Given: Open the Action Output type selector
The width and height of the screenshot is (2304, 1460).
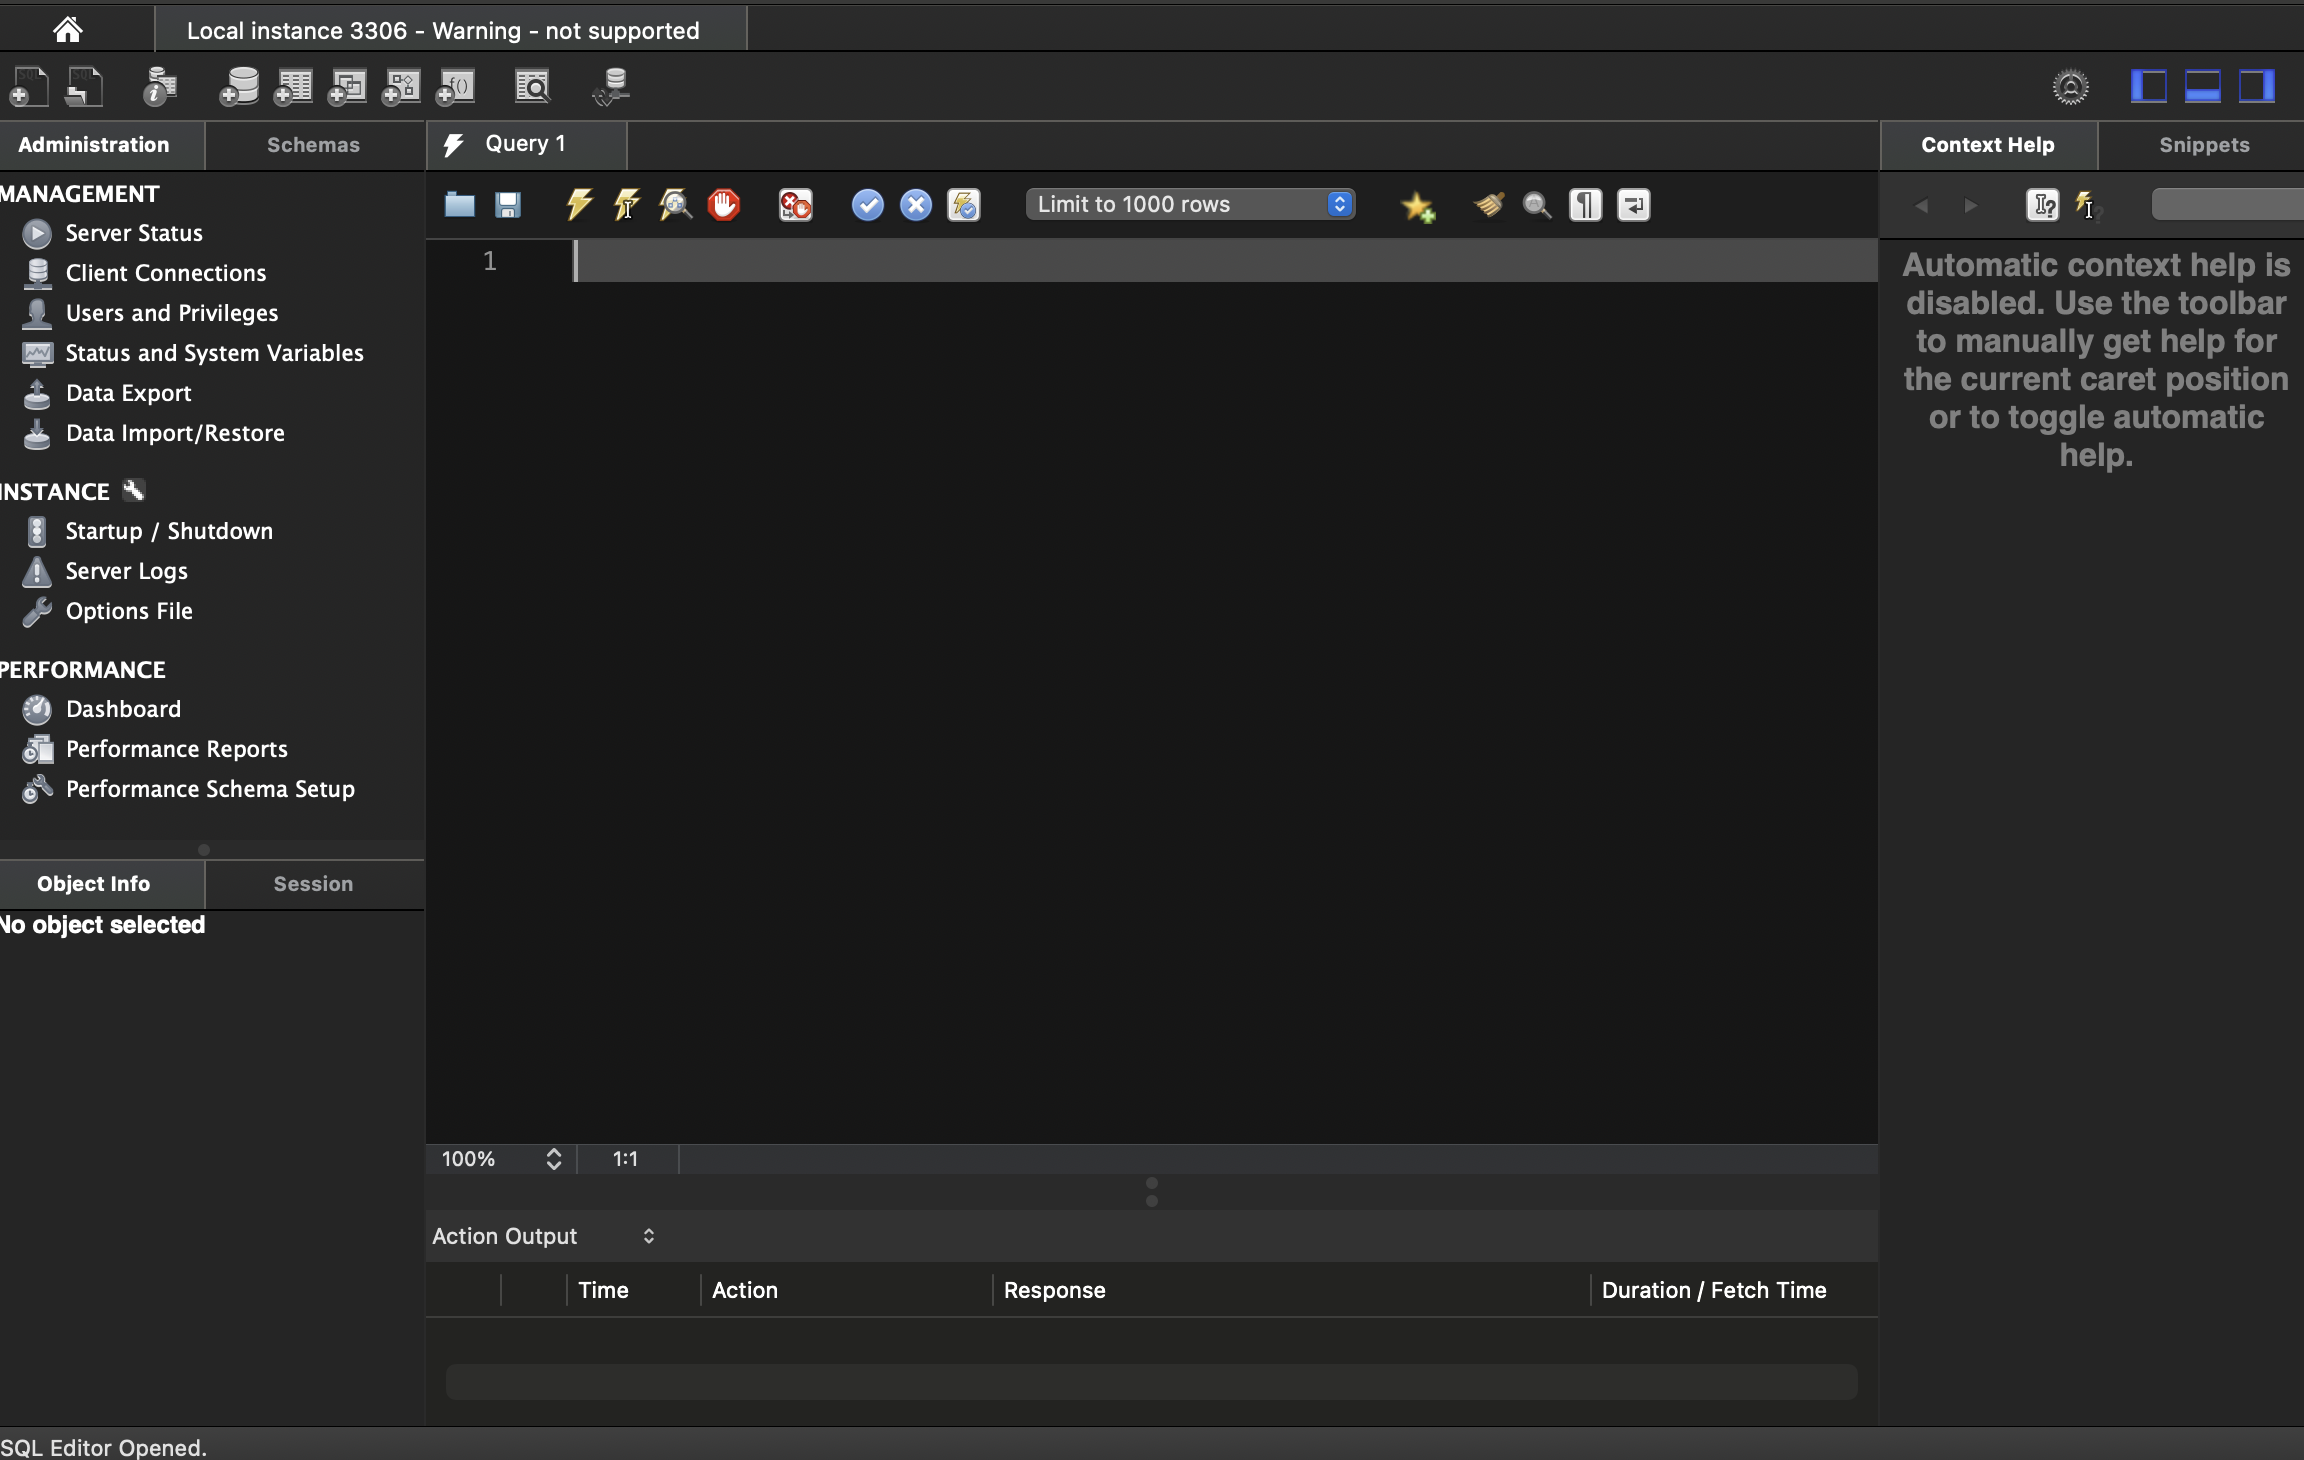Looking at the screenshot, I should (x=544, y=1236).
